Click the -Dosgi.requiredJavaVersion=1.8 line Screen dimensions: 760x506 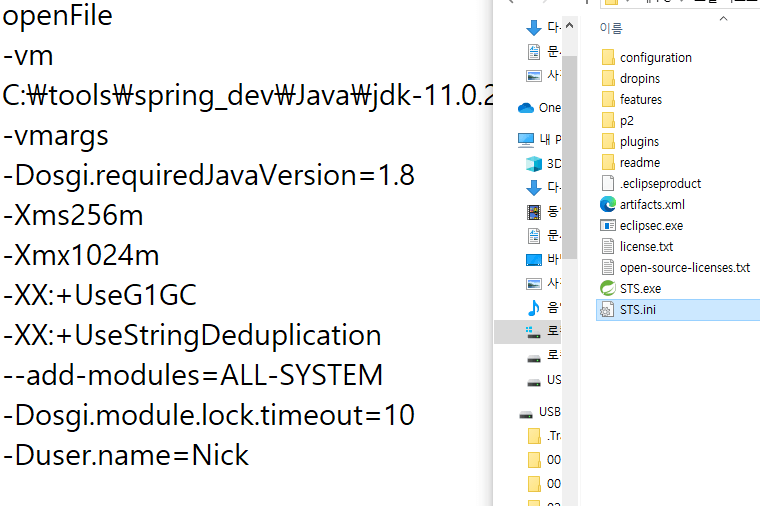coord(209,175)
